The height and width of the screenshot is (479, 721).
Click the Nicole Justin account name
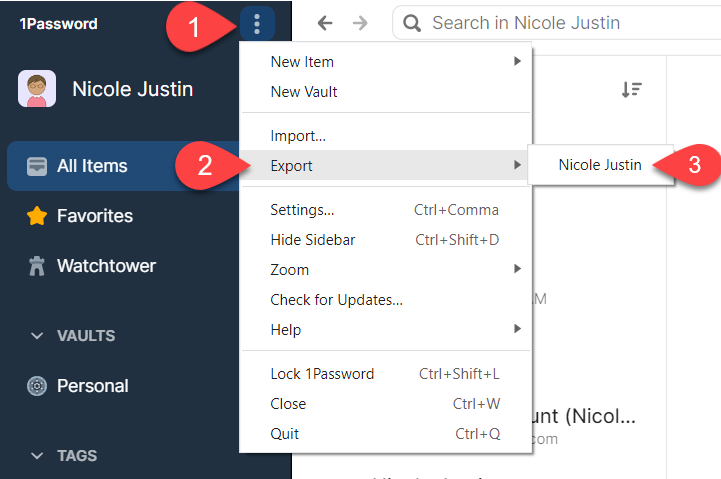132,89
